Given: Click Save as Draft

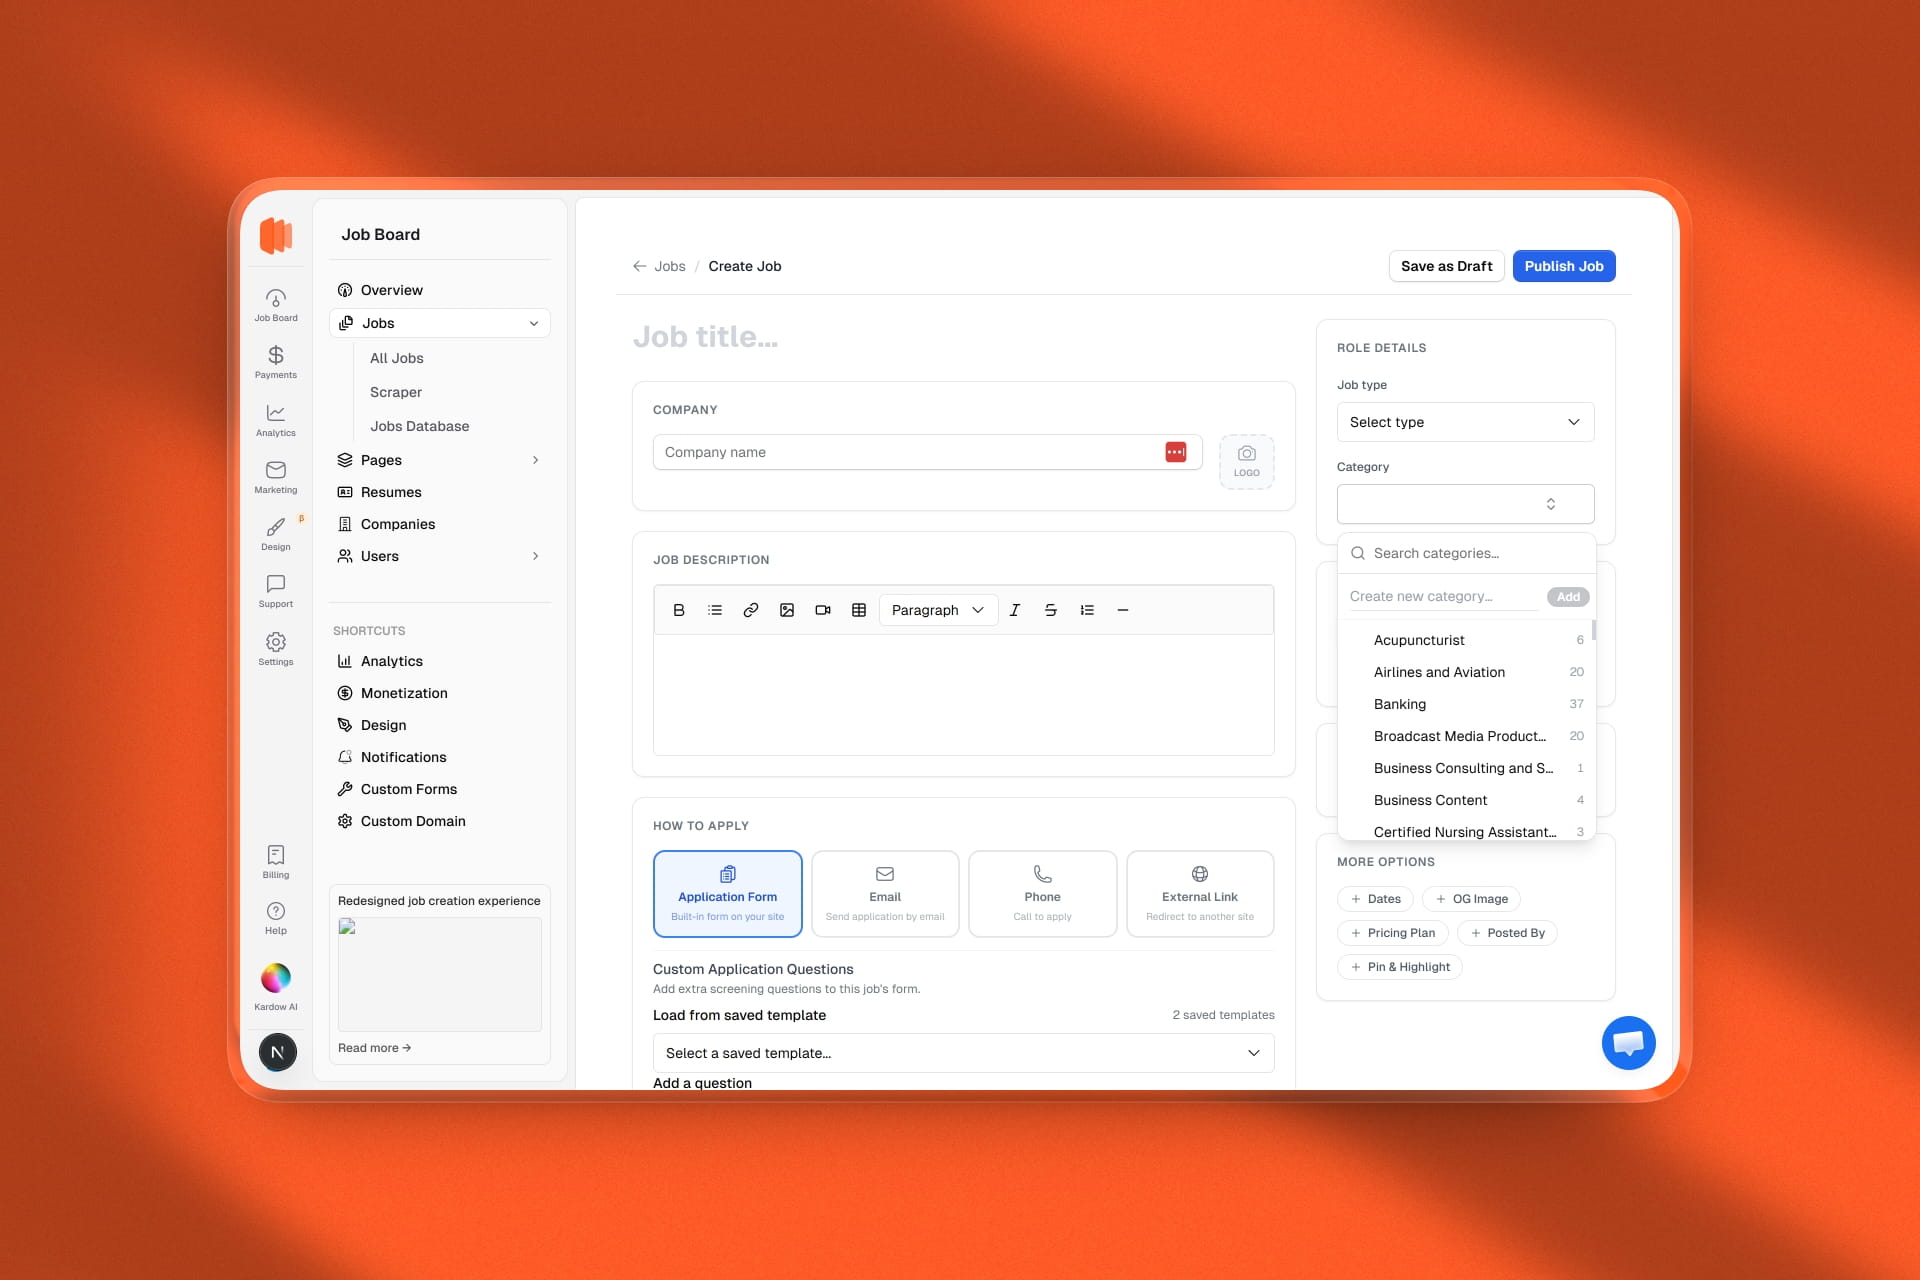Looking at the screenshot, I should (x=1446, y=266).
